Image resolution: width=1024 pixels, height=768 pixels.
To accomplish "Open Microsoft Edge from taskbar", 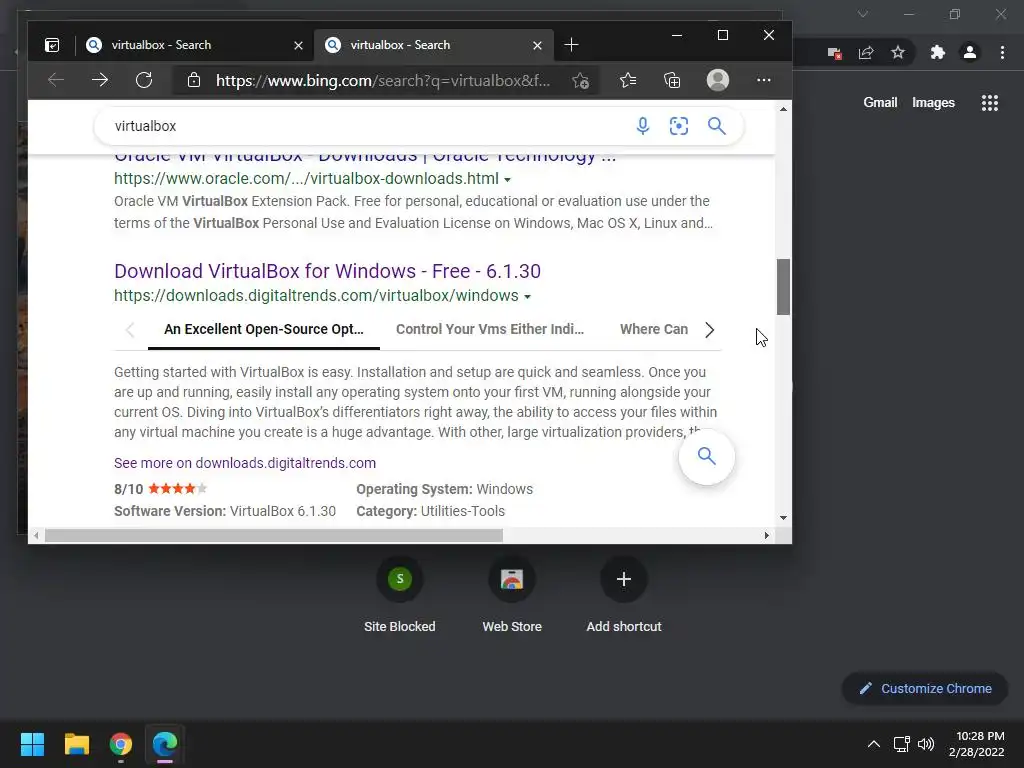I will (165, 744).
